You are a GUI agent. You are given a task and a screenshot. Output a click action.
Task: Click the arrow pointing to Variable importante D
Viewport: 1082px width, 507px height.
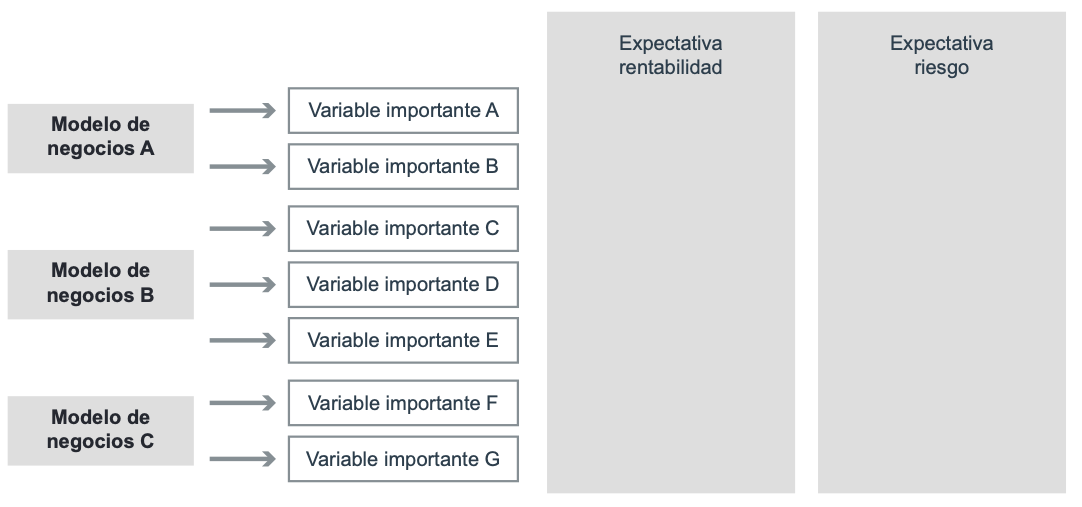point(243,284)
